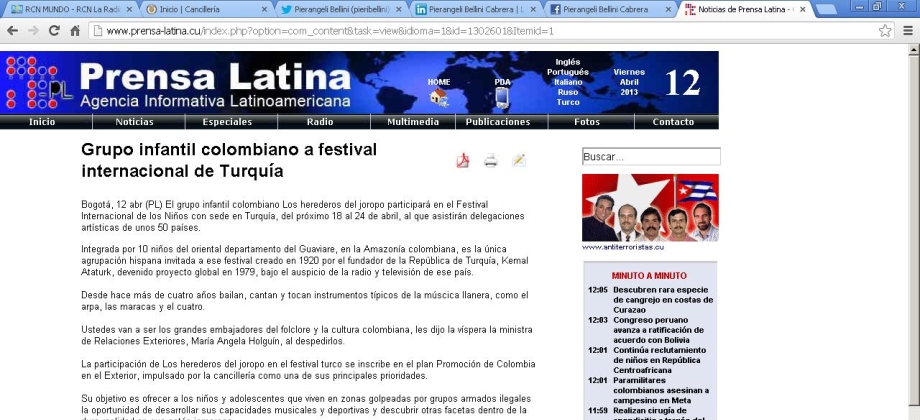Screen dimensions: 920x420
Task: Open a new tab button
Action: tap(826, 9)
